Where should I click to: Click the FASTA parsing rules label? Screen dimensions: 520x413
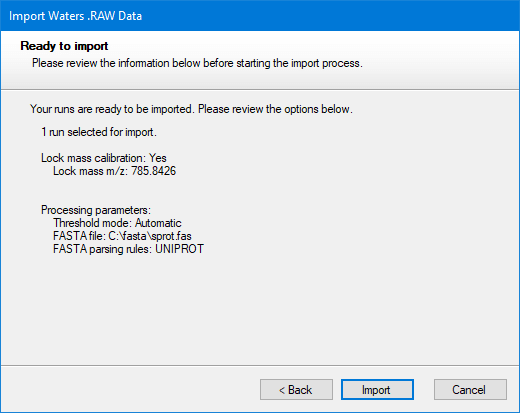click(103, 249)
